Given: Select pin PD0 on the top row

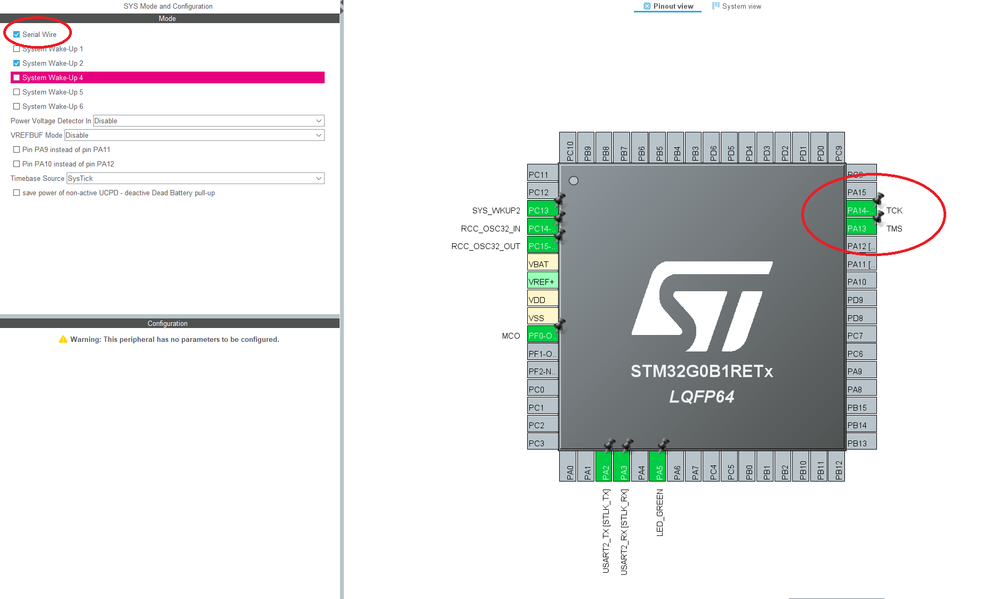Looking at the screenshot, I should click(819, 148).
